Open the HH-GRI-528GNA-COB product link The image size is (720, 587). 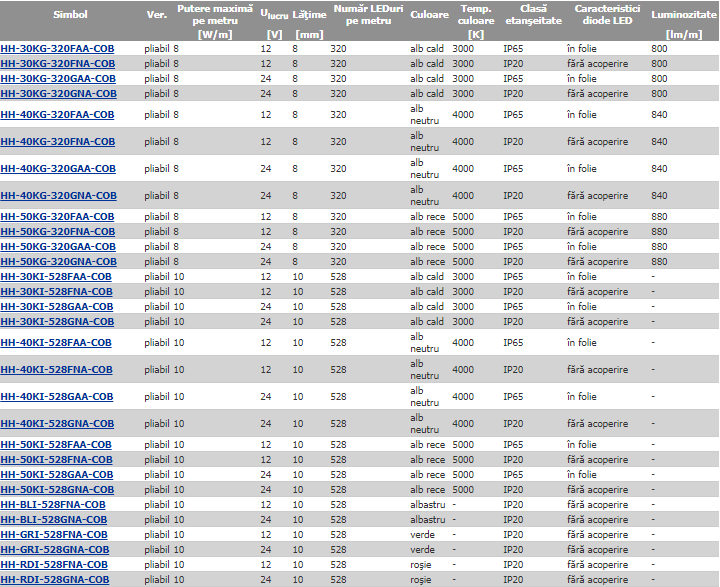(x=55, y=550)
